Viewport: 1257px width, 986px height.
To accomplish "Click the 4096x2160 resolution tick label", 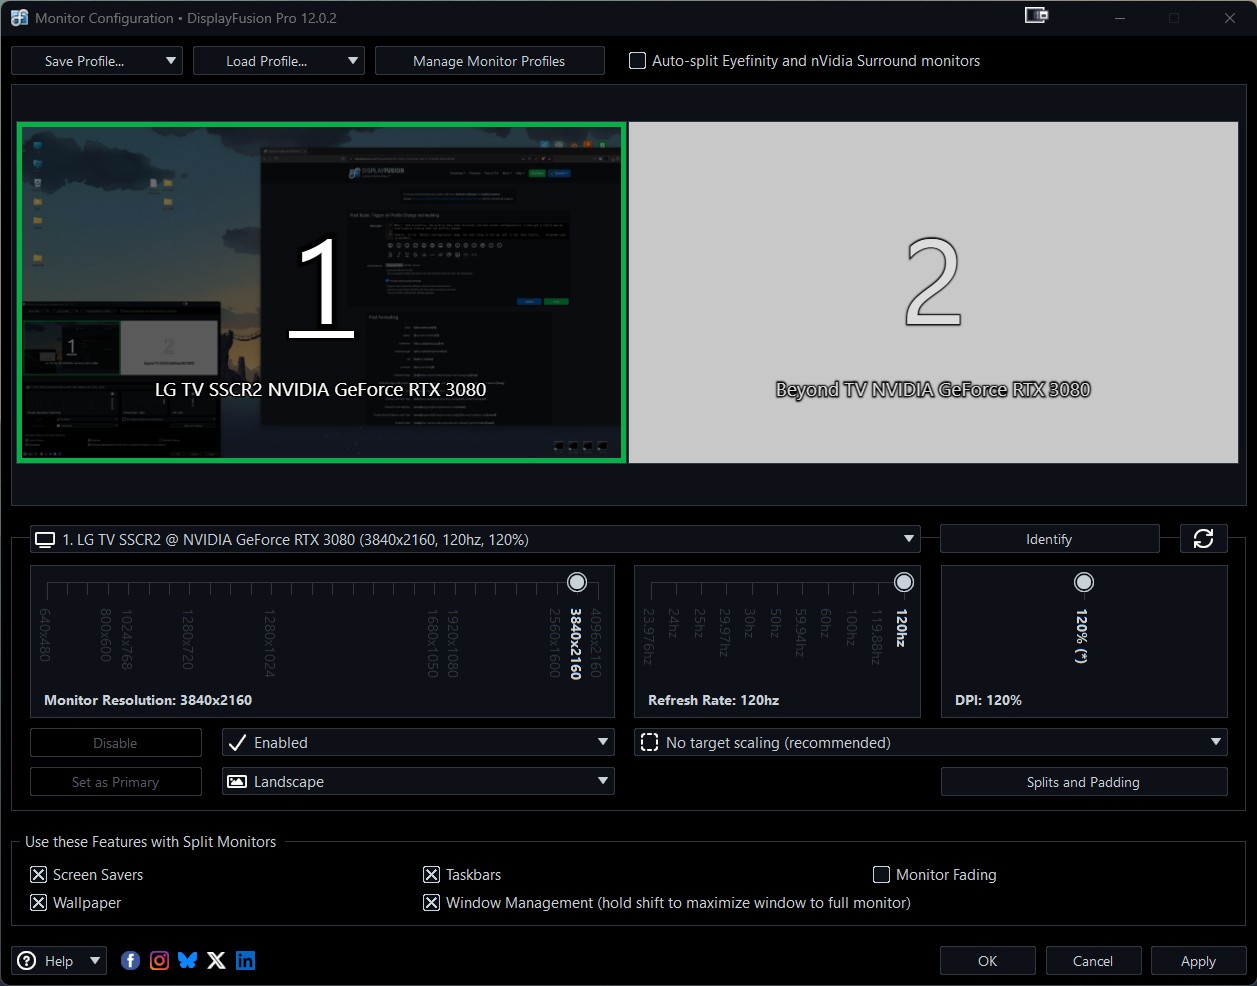I will point(596,643).
